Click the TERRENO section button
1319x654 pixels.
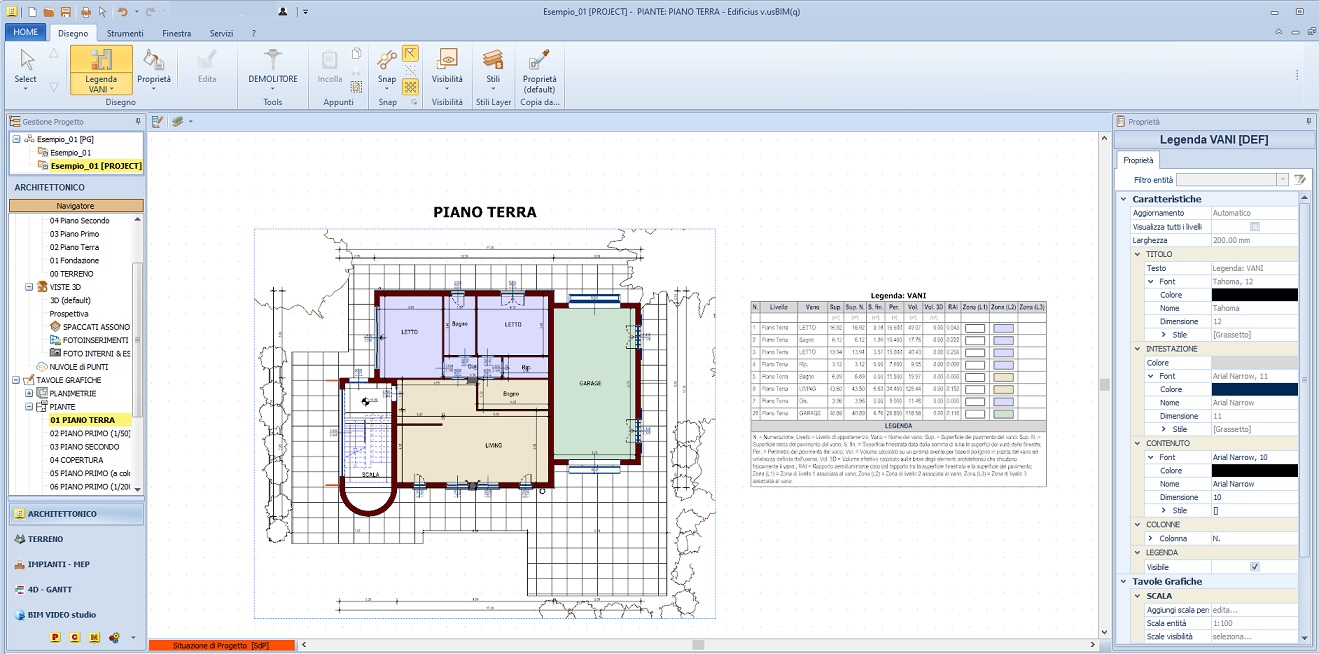click(46, 539)
